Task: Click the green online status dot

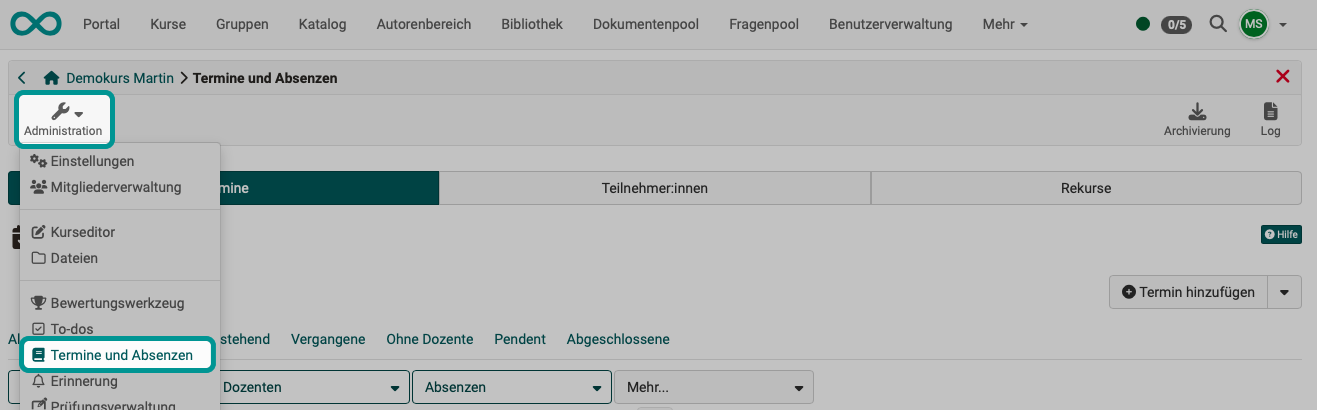Action: pyautogui.click(x=1143, y=24)
